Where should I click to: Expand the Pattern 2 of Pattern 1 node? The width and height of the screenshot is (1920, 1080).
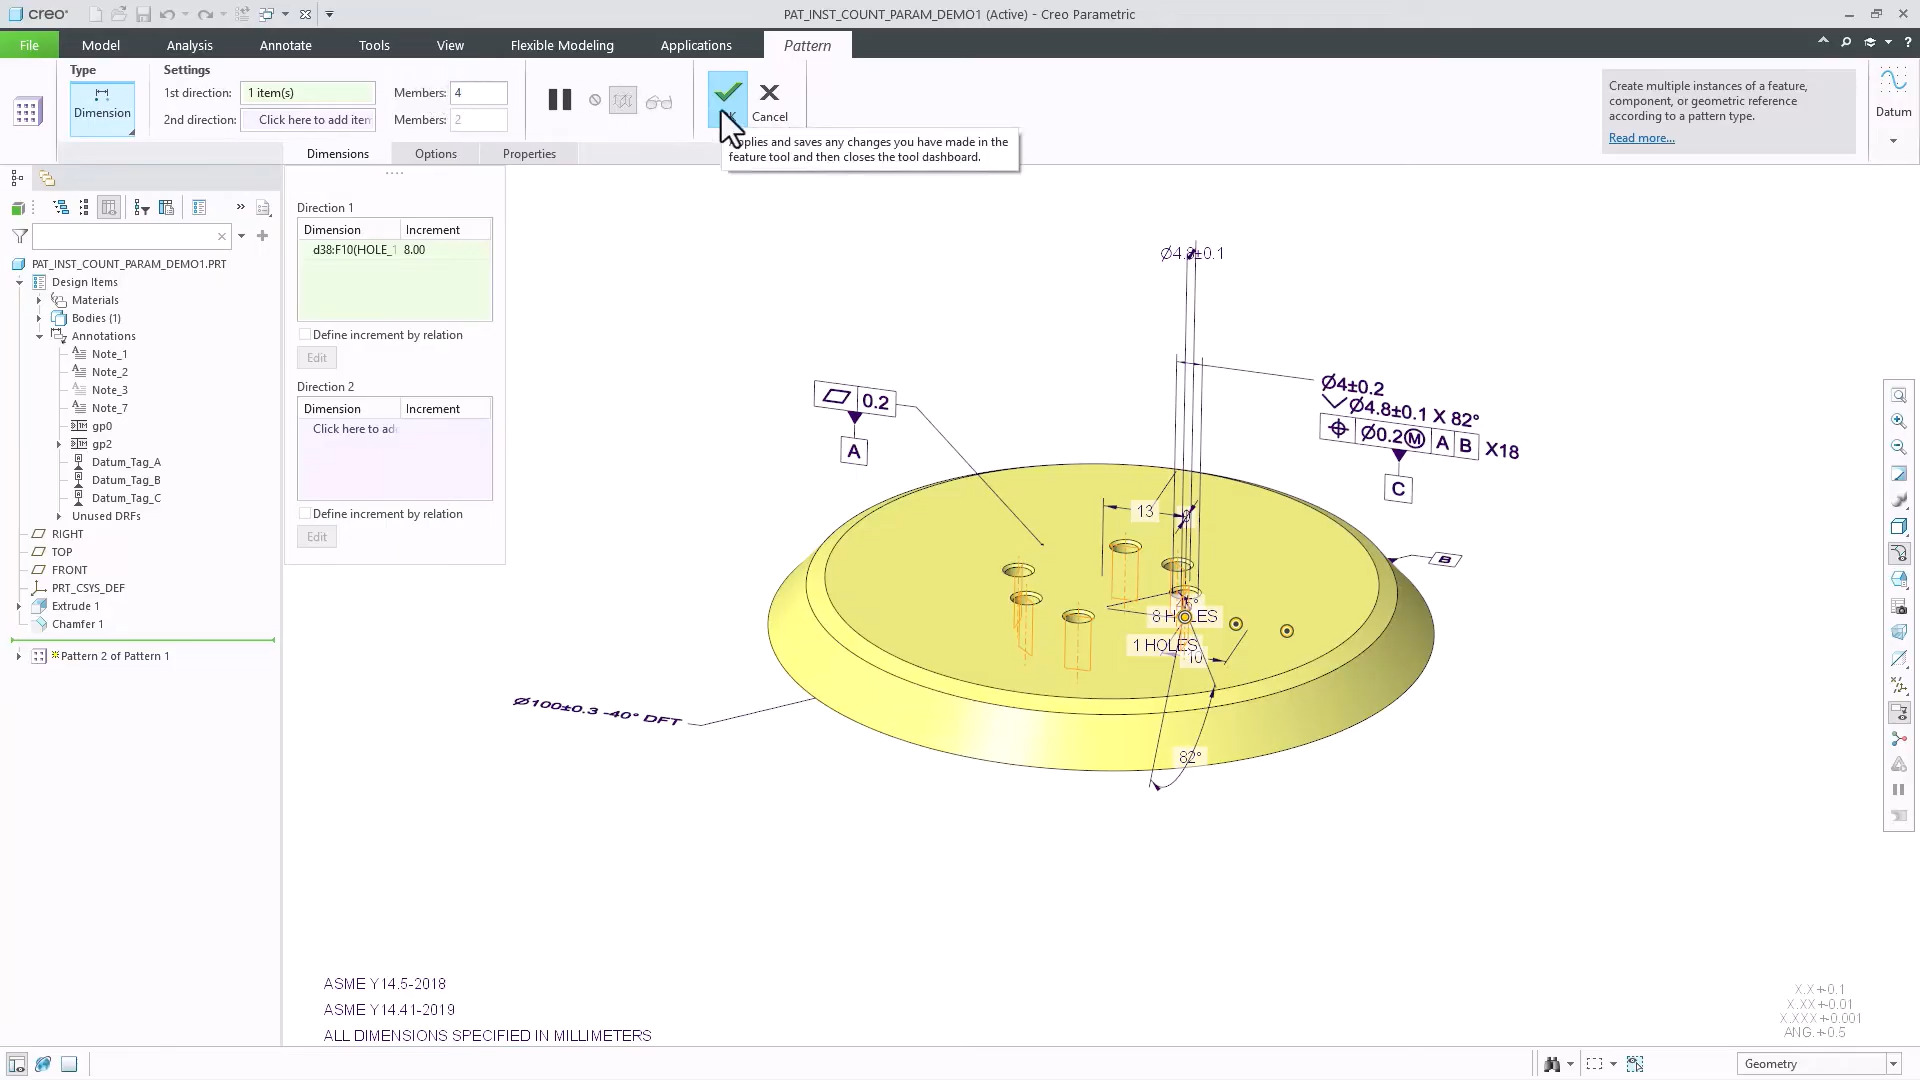(19, 656)
